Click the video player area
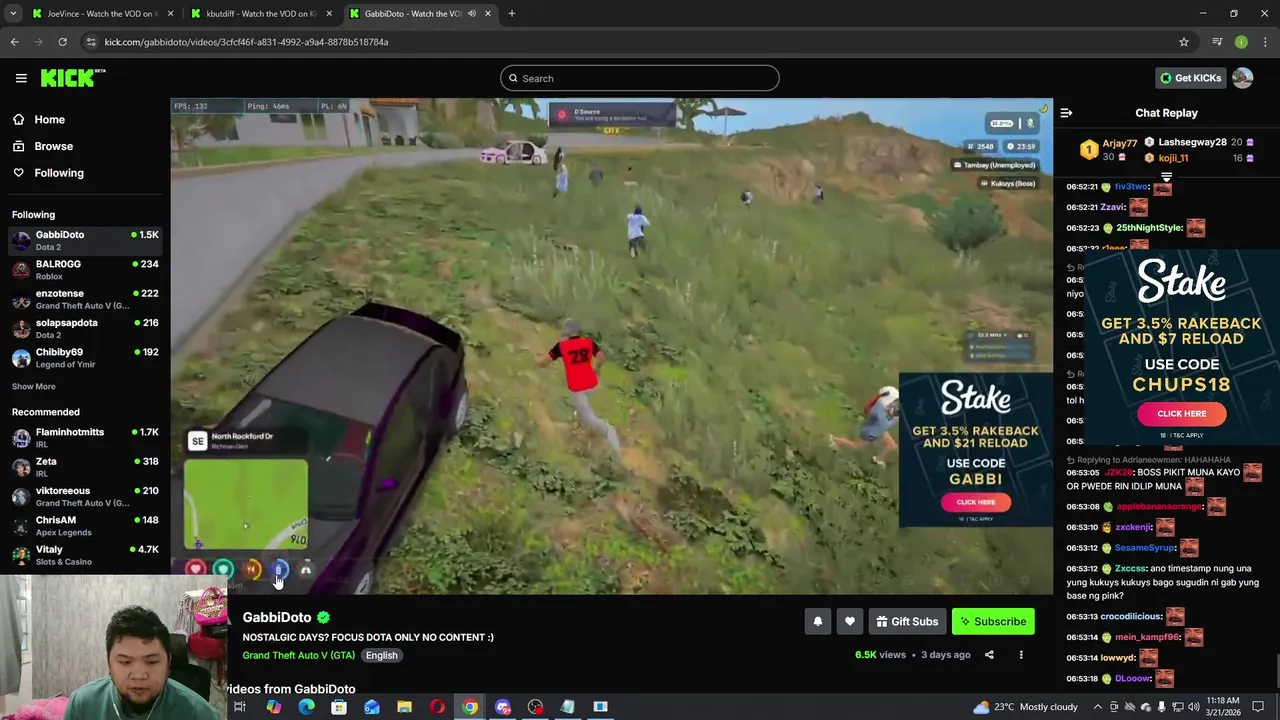This screenshot has width=1280, height=720. click(611, 346)
